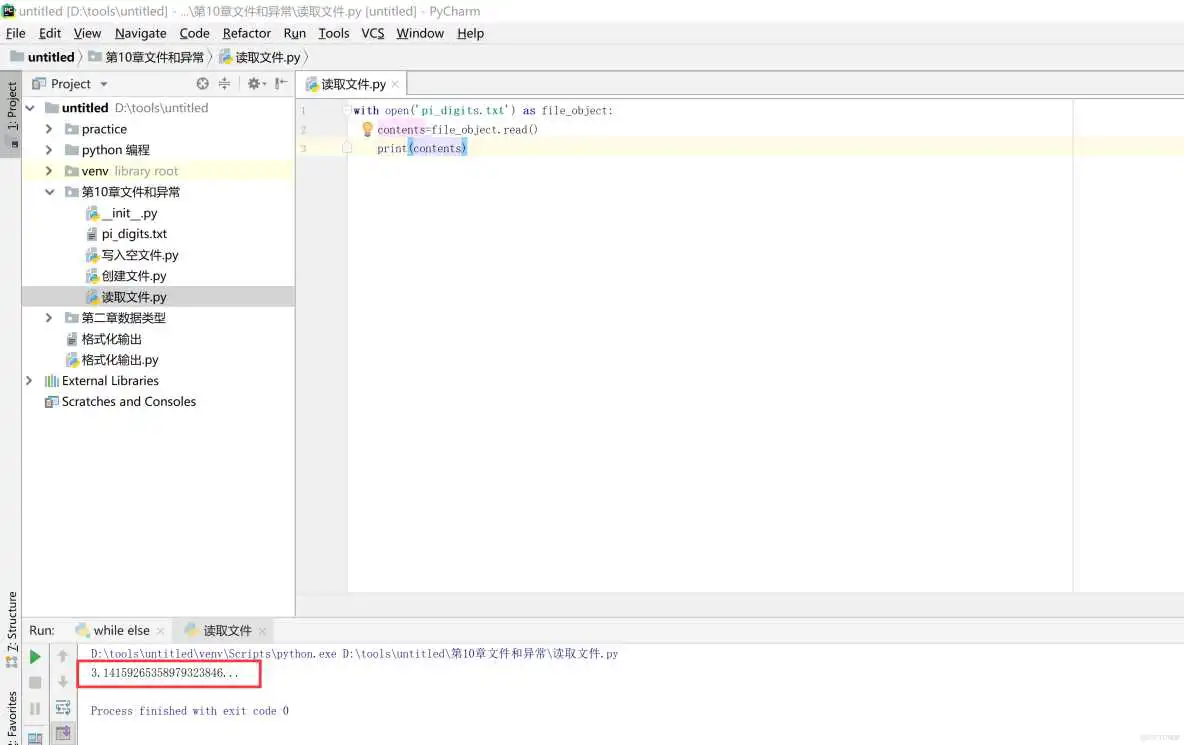The height and width of the screenshot is (745, 1184).
Task: Rerun the script in the Run panel
Action: point(33,656)
